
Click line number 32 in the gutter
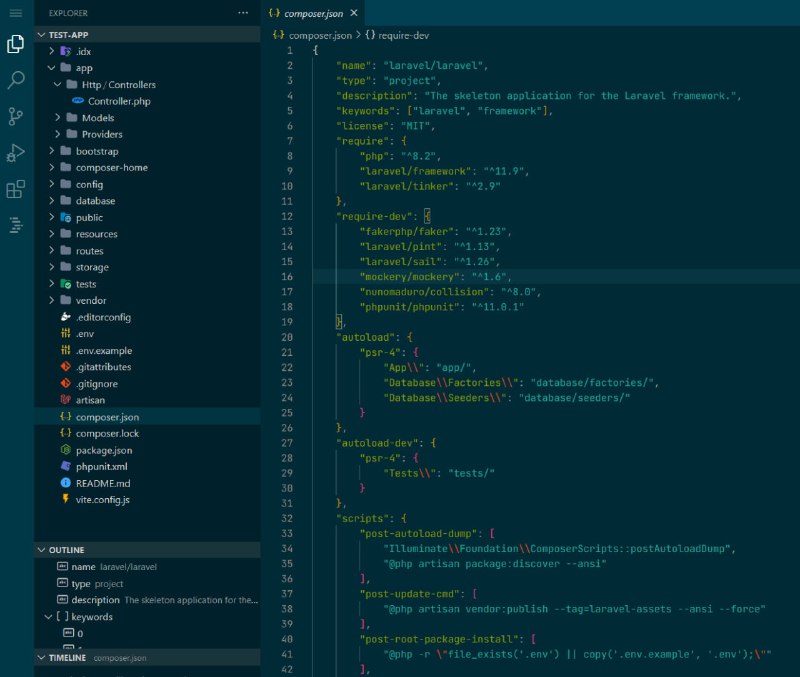pos(287,518)
